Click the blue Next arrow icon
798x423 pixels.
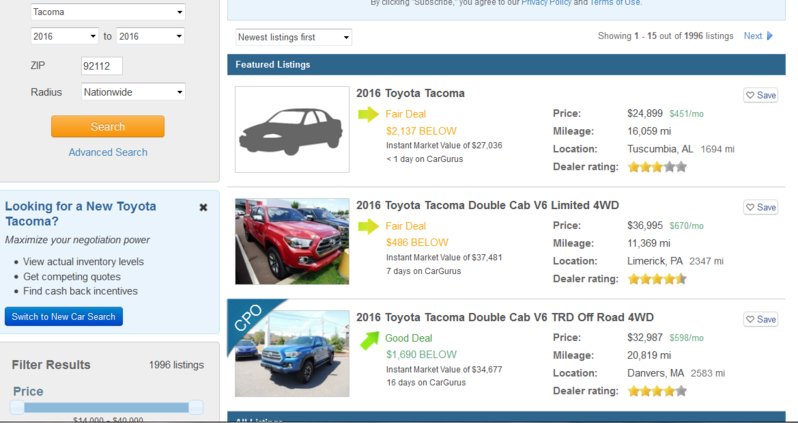point(770,36)
